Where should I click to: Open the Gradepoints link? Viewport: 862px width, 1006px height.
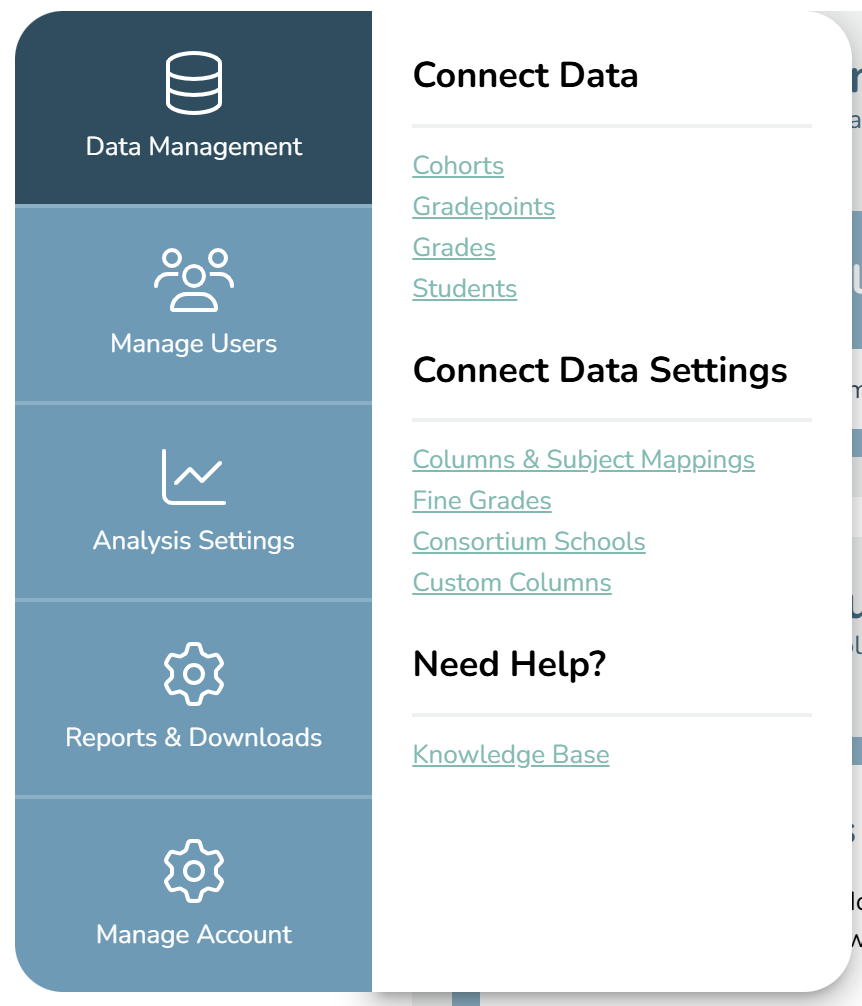tap(484, 207)
